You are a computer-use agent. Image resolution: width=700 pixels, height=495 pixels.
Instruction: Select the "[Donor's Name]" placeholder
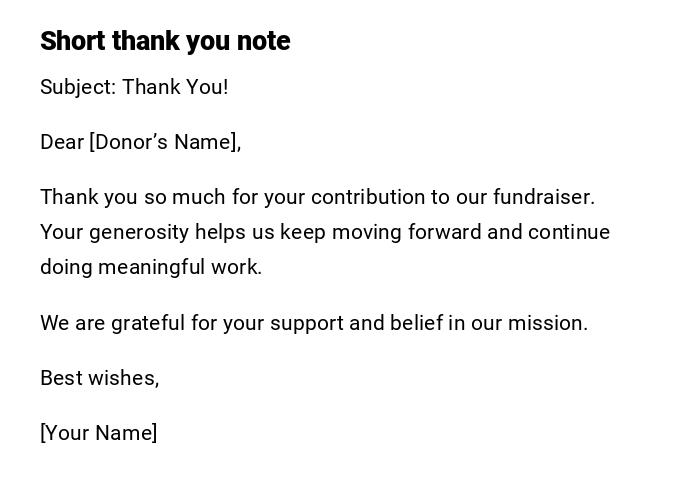[x=165, y=142]
